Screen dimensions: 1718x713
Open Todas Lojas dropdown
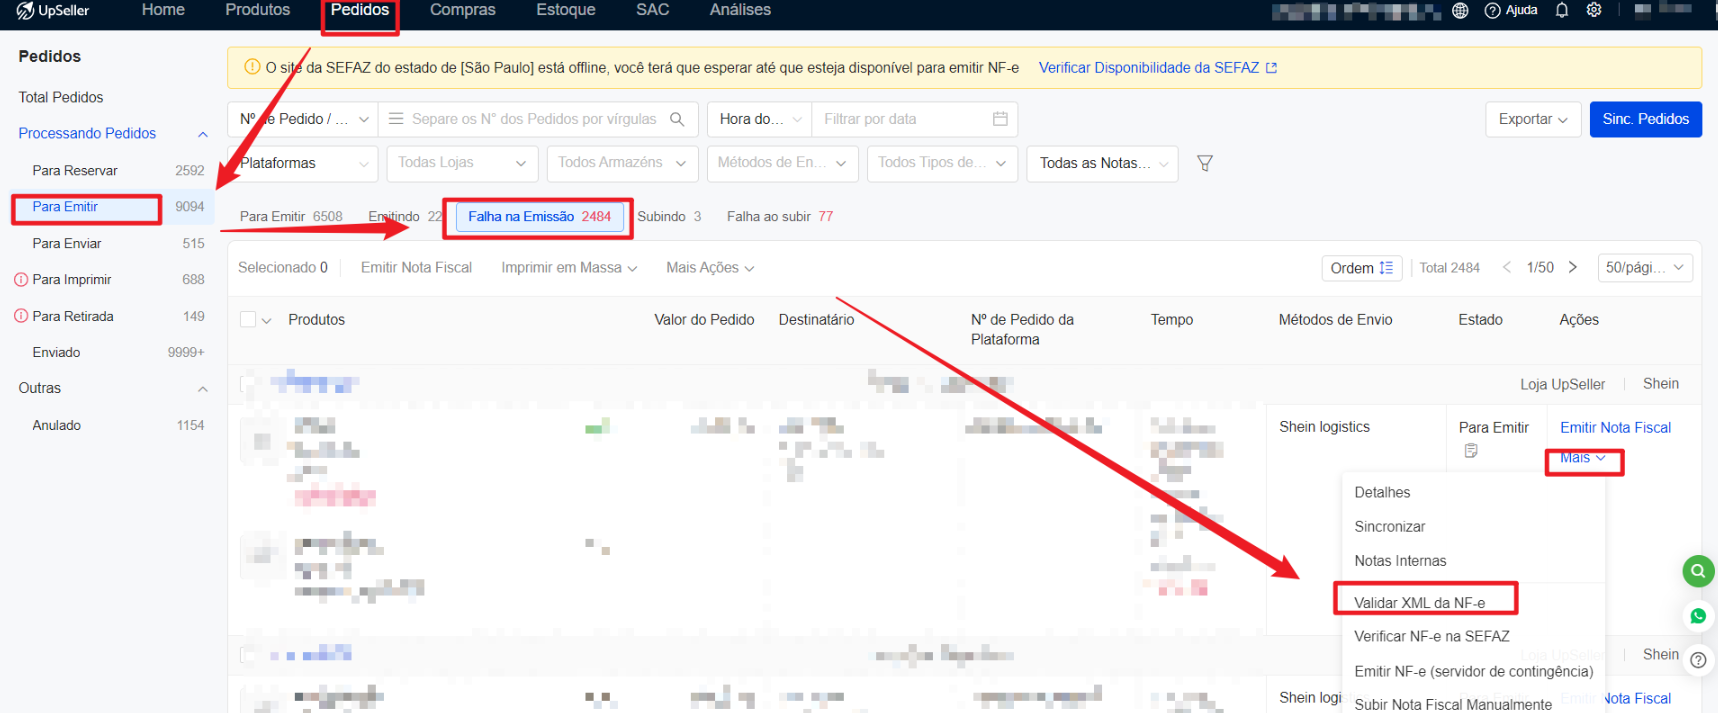point(462,163)
